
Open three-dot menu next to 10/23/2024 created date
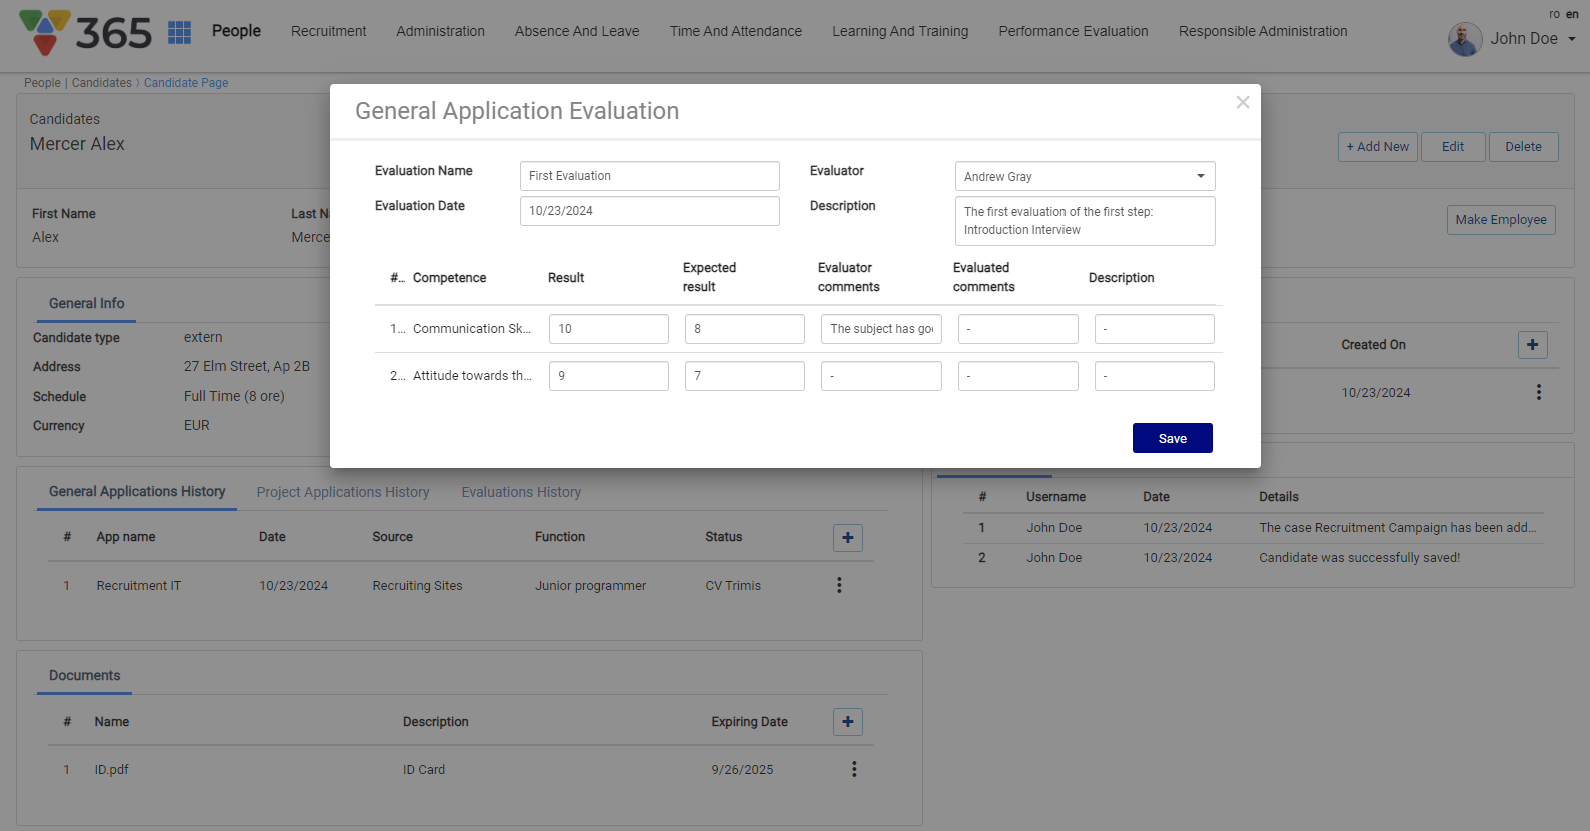[1539, 392]
